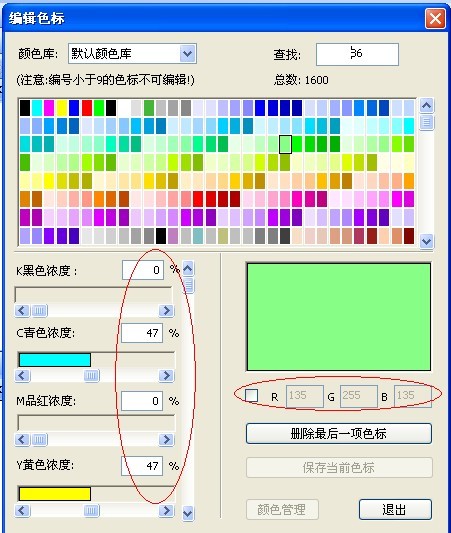451x533 pixels.
Task: Click the right arrow of M品红浓度 slider
Action: 167,440
